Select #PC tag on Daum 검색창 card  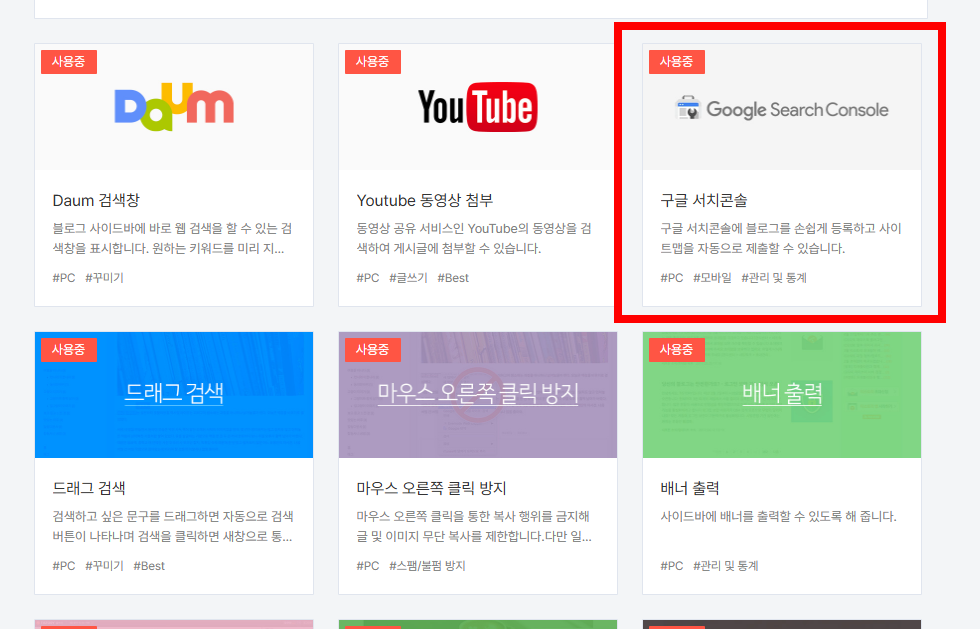click(x=64, y=278)
